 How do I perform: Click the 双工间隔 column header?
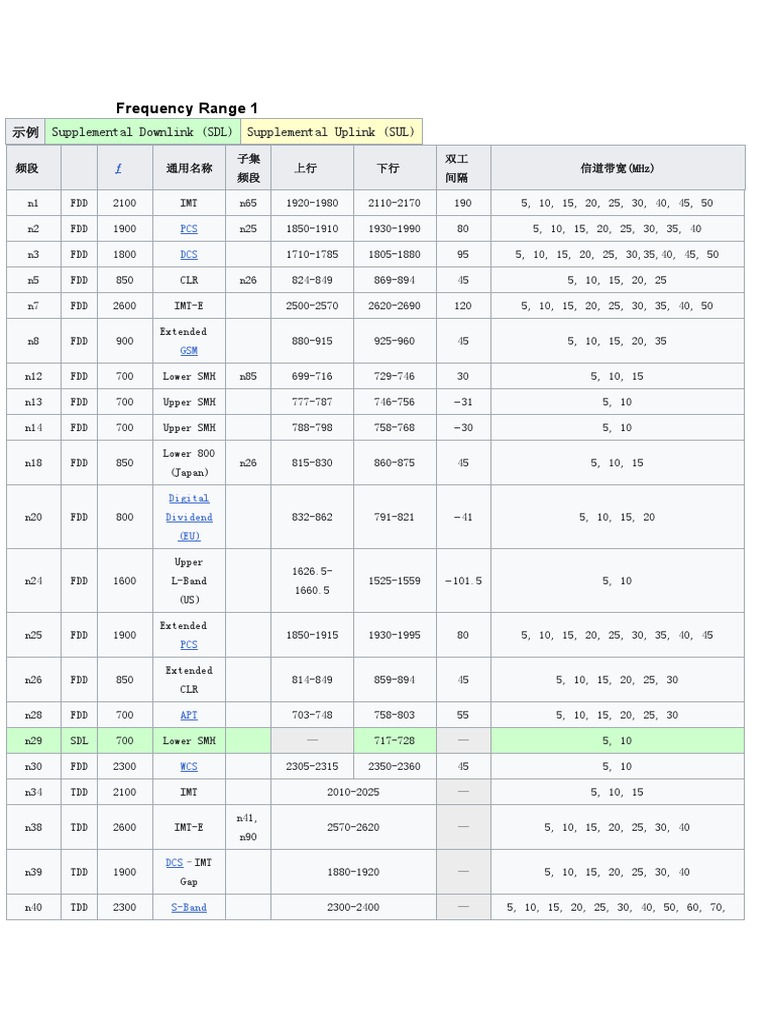pyautogui.click(x=456, y=168)
